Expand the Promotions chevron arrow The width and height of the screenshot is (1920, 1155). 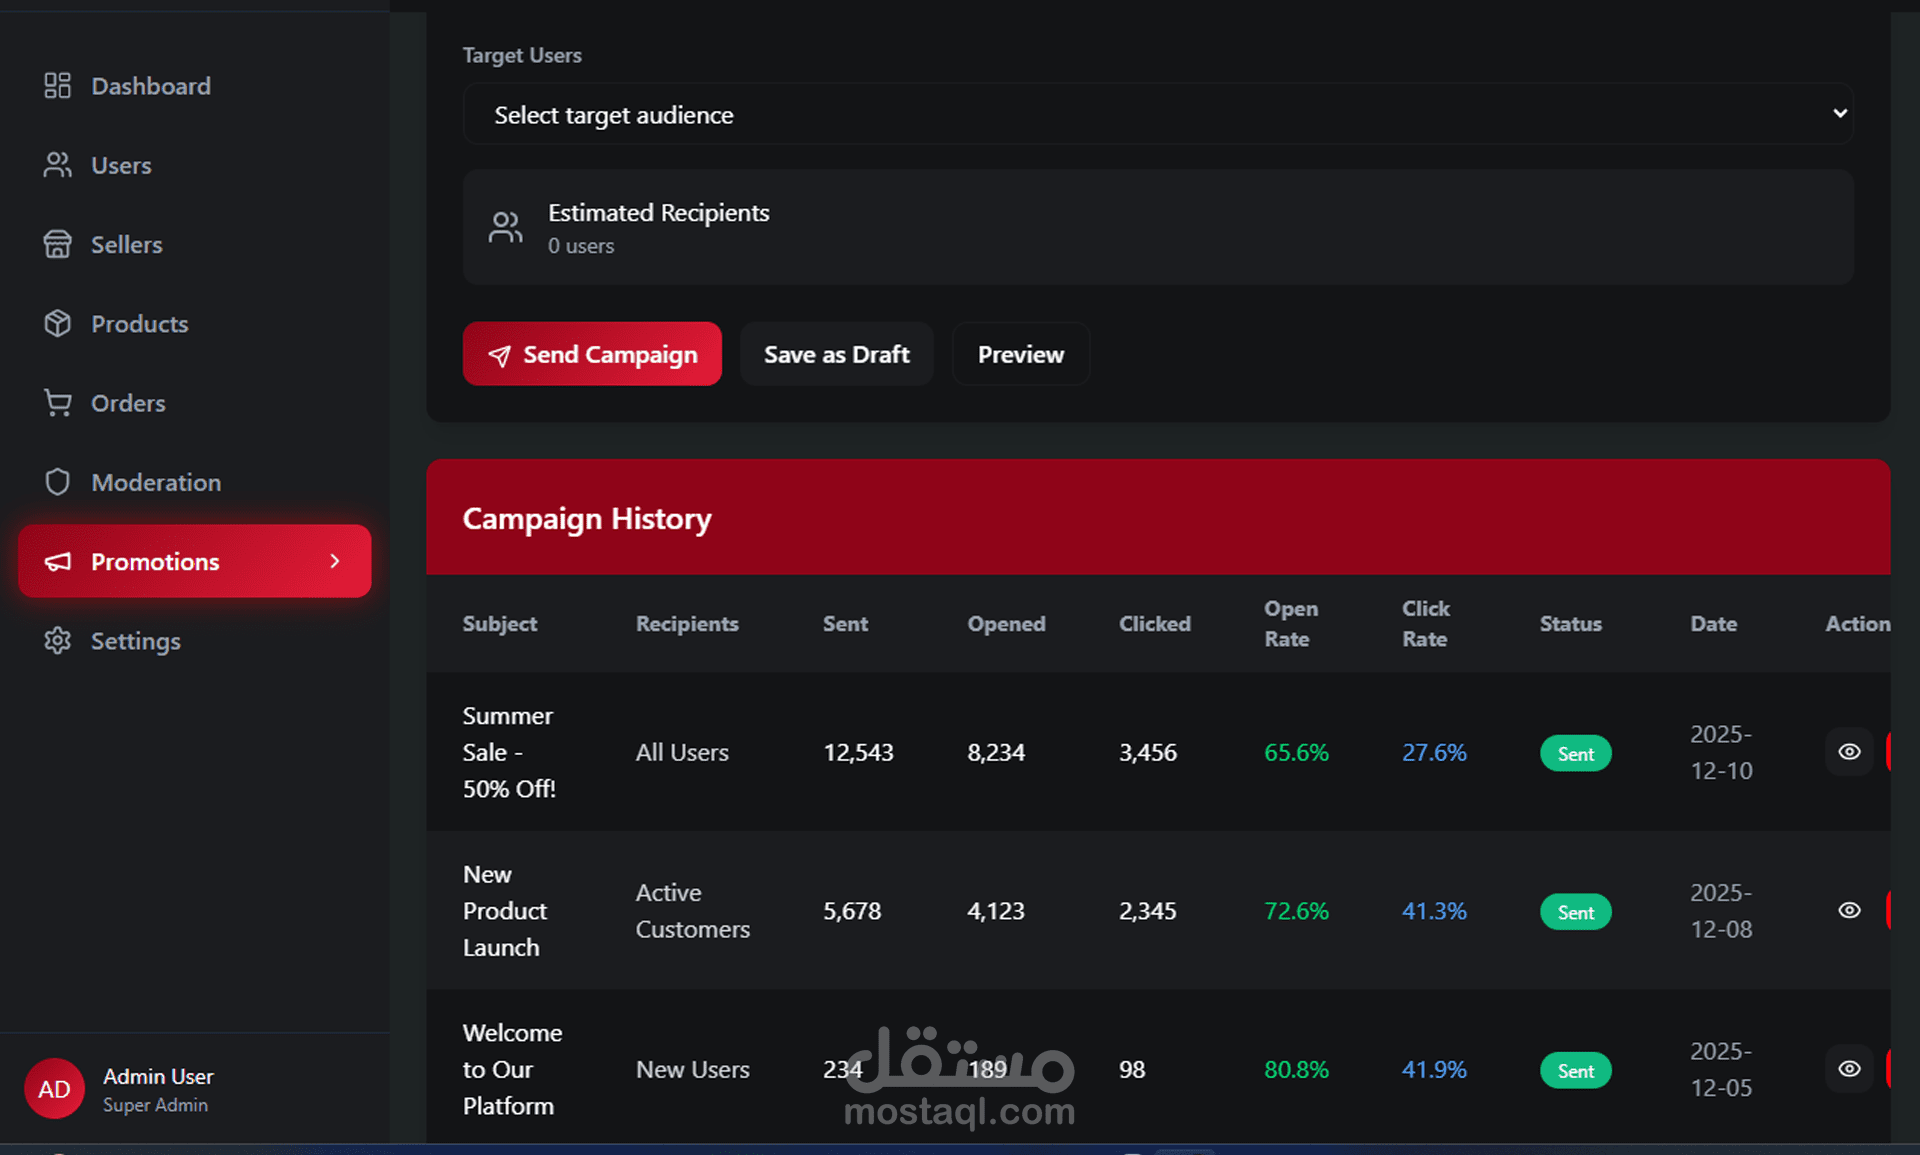[x=335, y=561]
